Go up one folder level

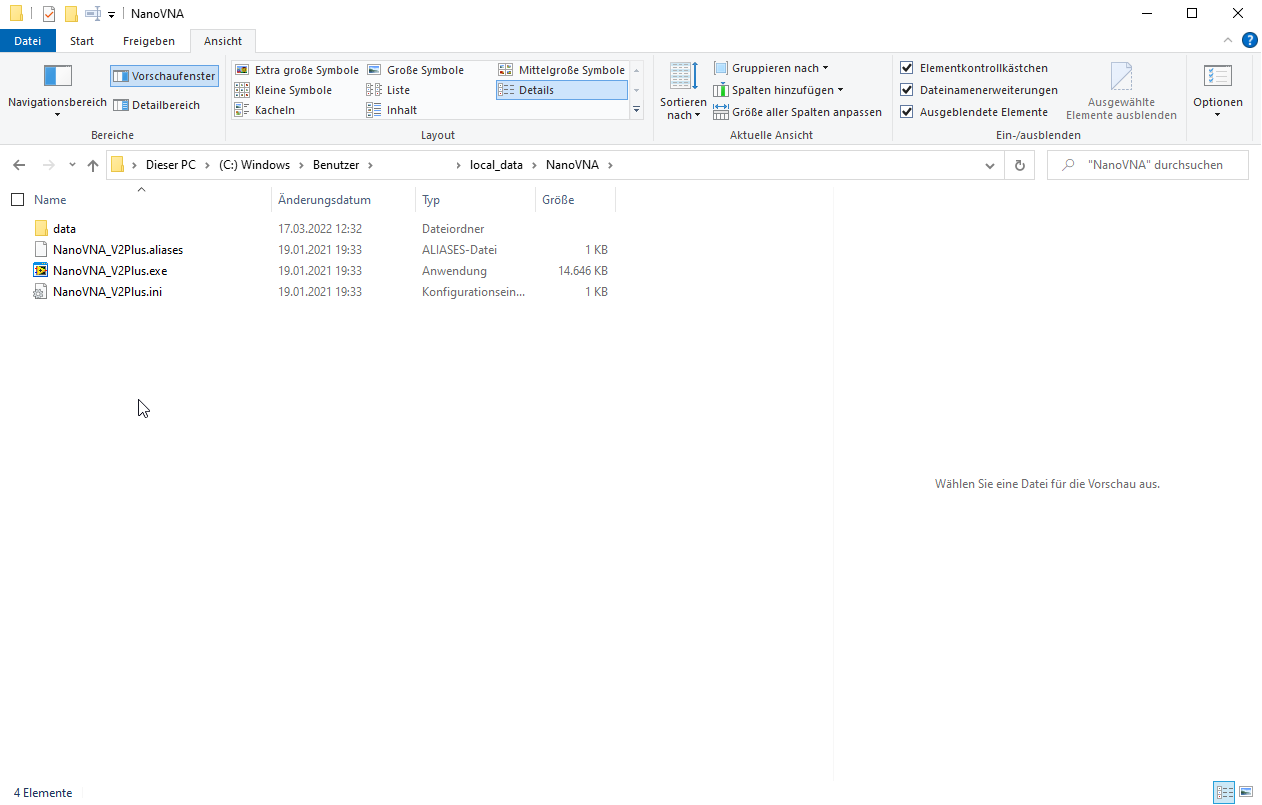coord(93,165)
